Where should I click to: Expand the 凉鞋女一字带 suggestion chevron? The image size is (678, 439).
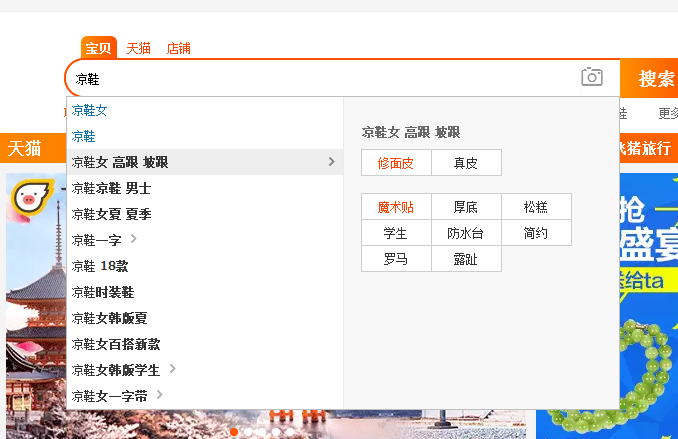[x=160, y=394]
